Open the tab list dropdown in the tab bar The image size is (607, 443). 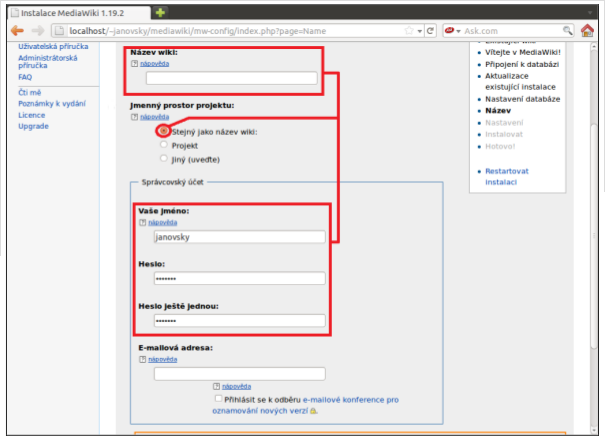[590, 12]
